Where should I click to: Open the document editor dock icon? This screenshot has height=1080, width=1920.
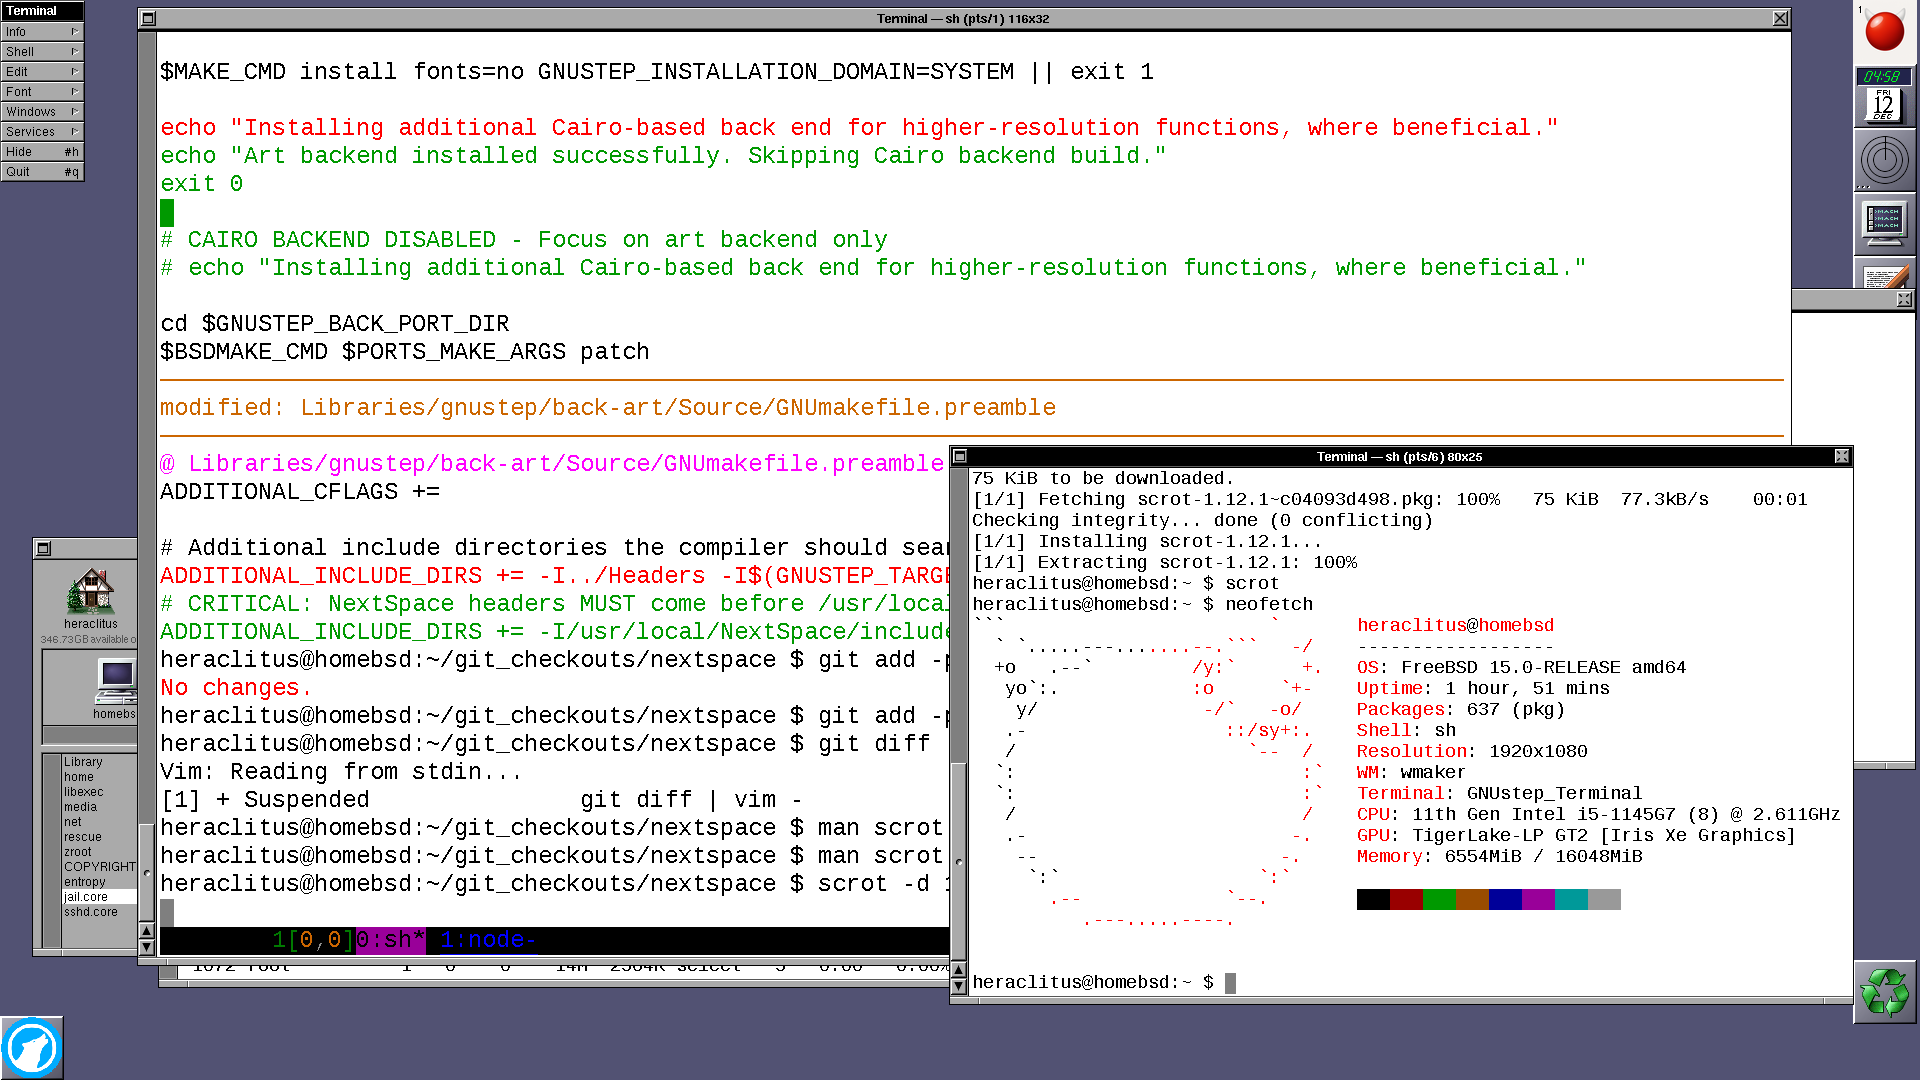point(1884,276)
